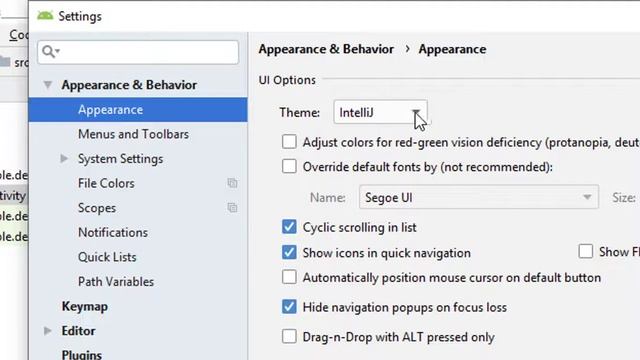Go to Notifications settings
Image resolution: width=640 pixels, height=360 pixels.
(x=113, y=232)
